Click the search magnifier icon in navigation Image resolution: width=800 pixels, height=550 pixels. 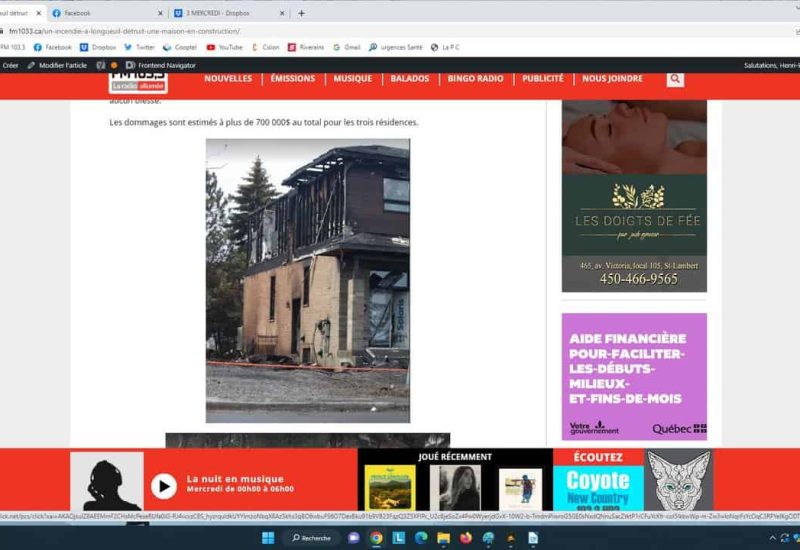pos(675,79)
